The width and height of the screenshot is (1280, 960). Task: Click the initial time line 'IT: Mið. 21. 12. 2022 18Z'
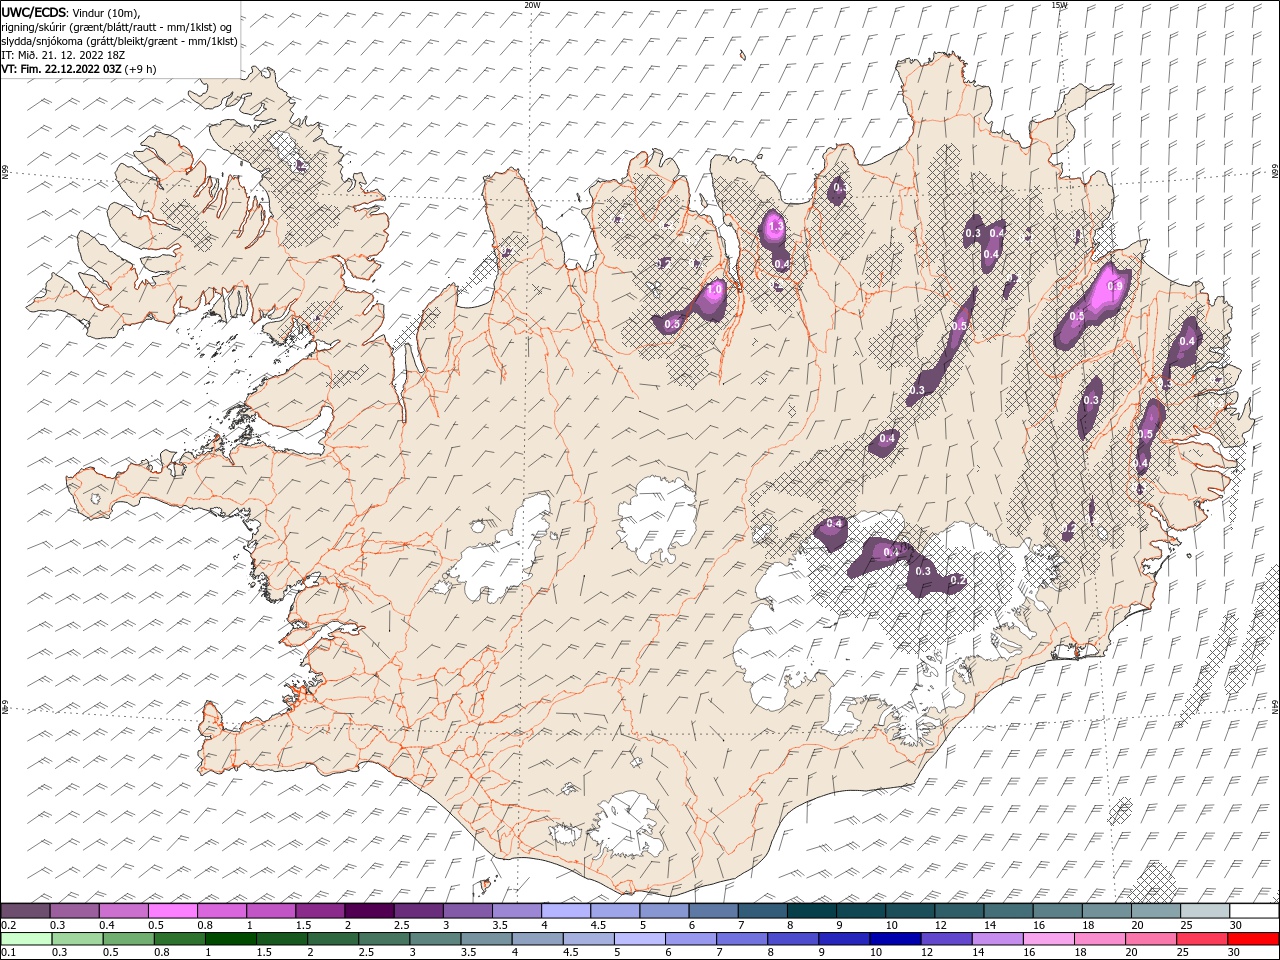[62, 55]
